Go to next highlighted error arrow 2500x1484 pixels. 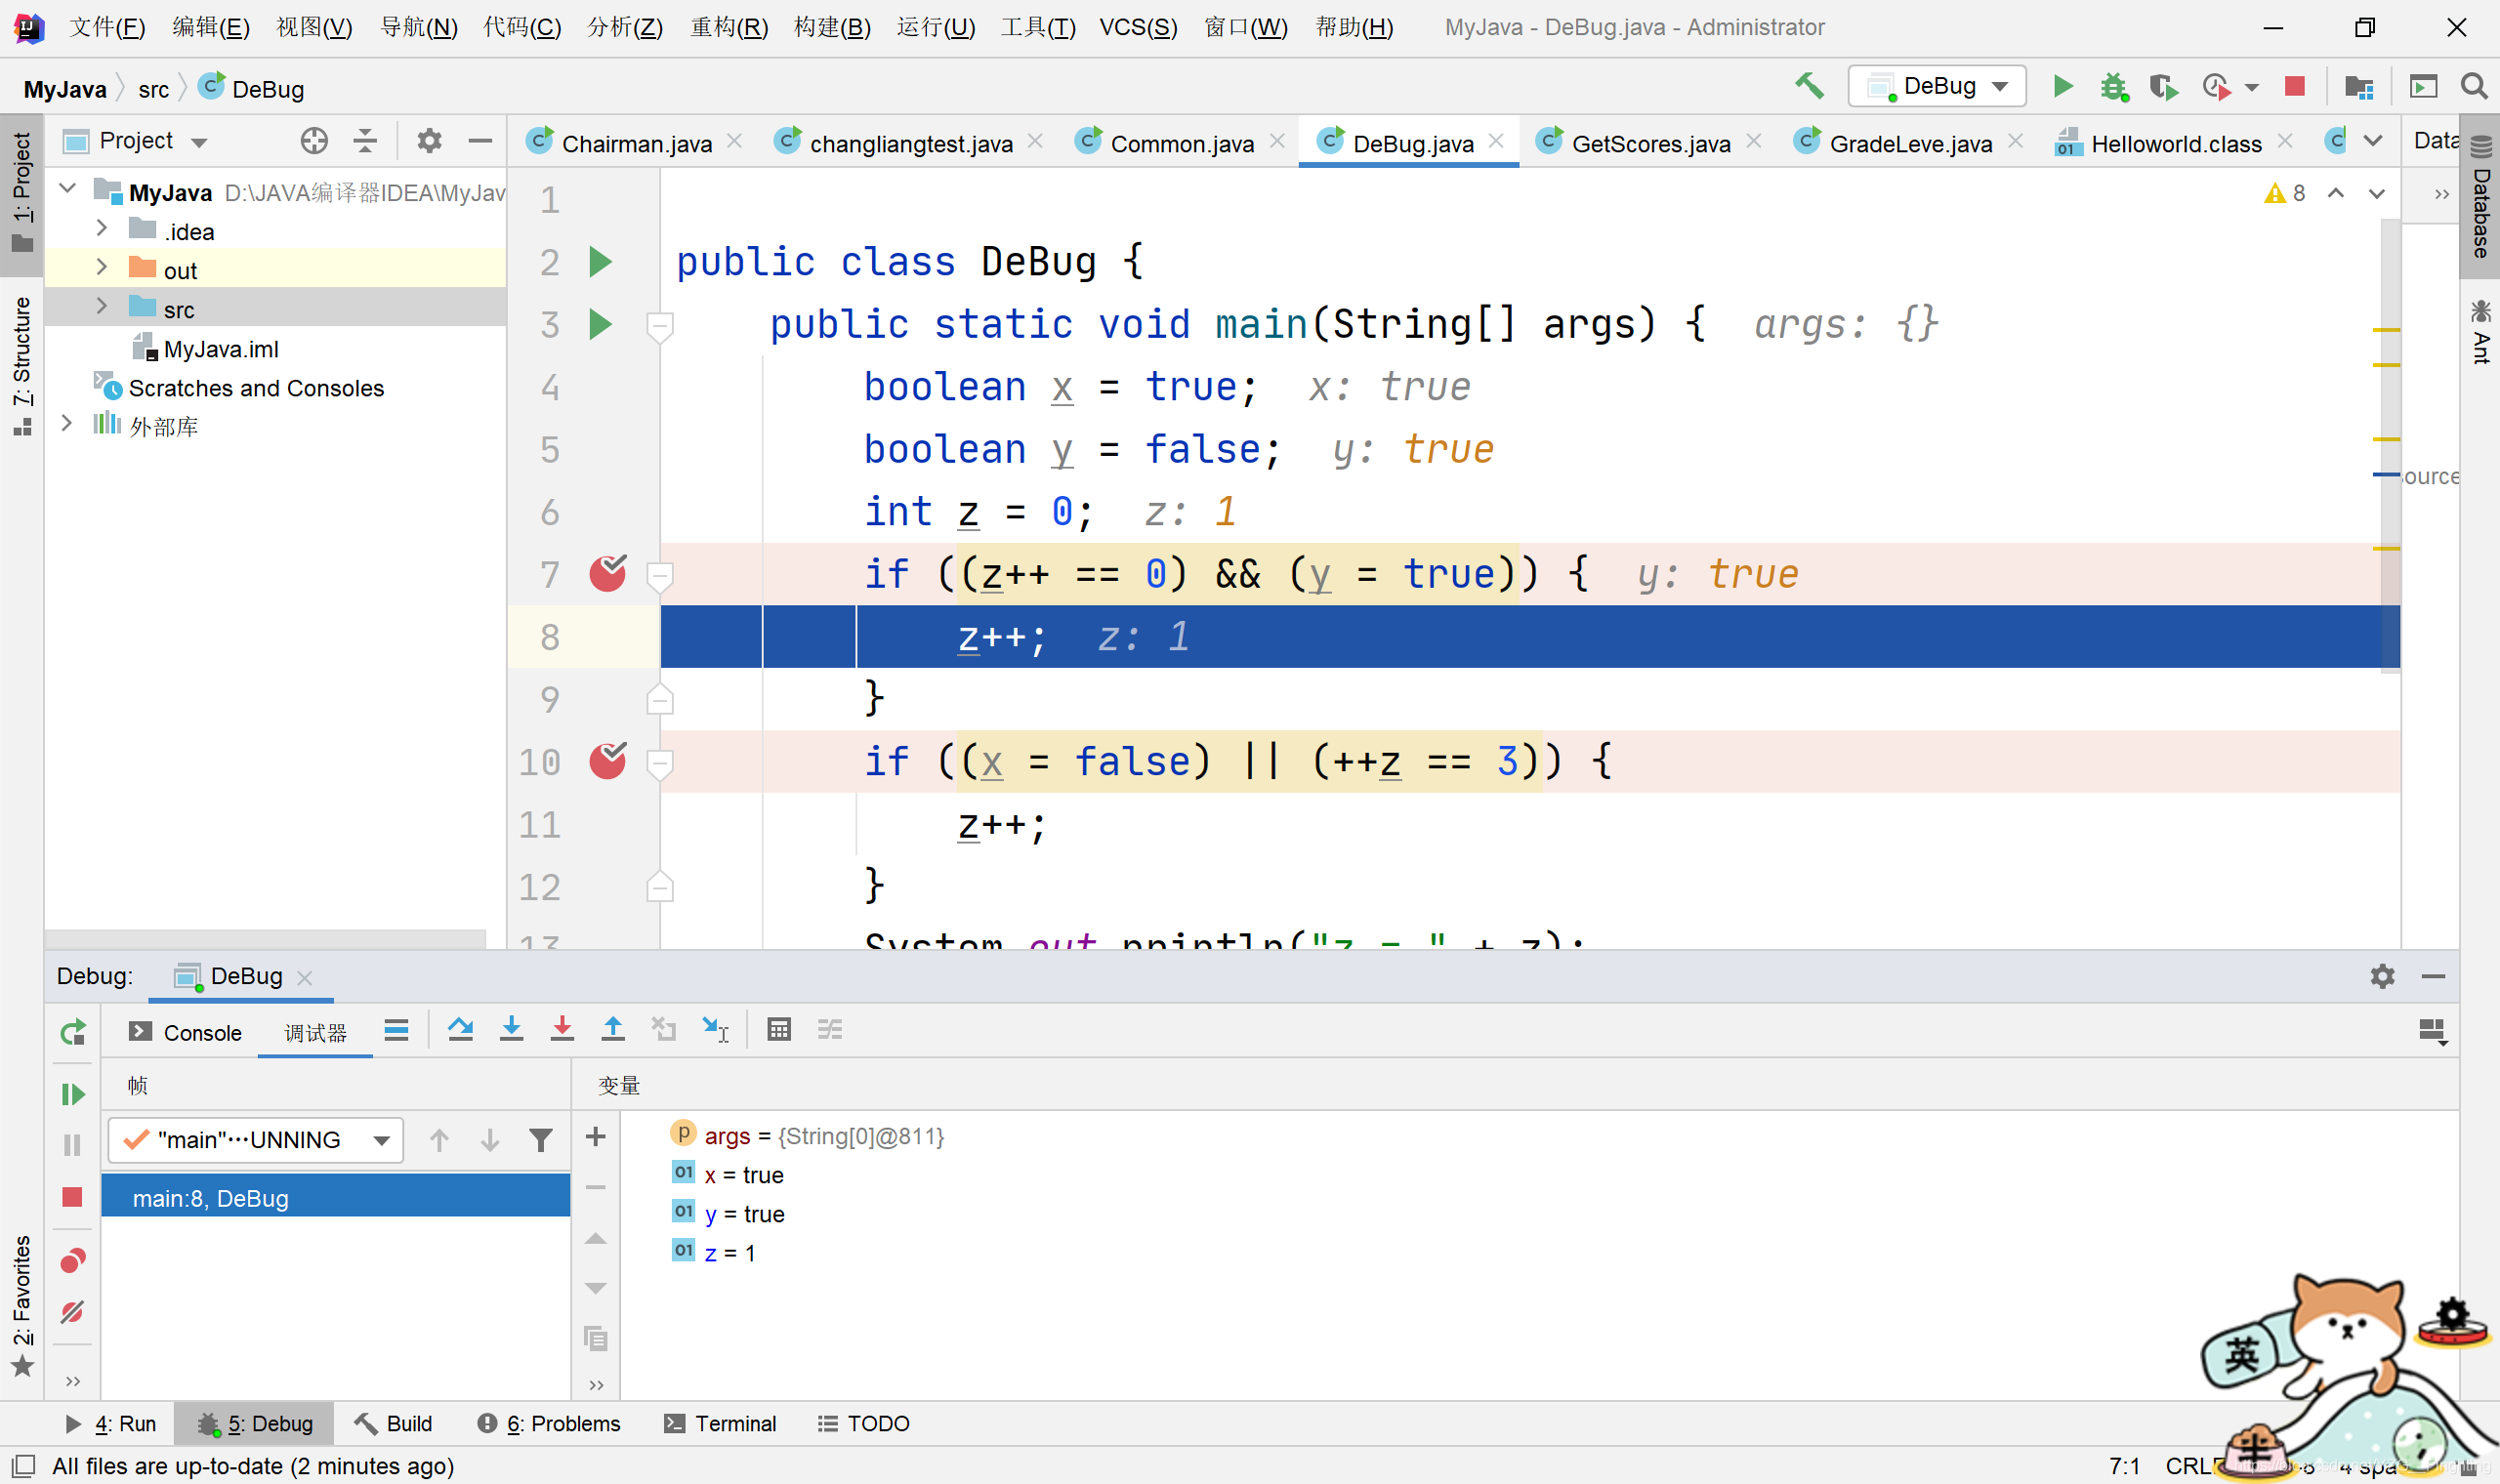click(x=2377, y=193)
